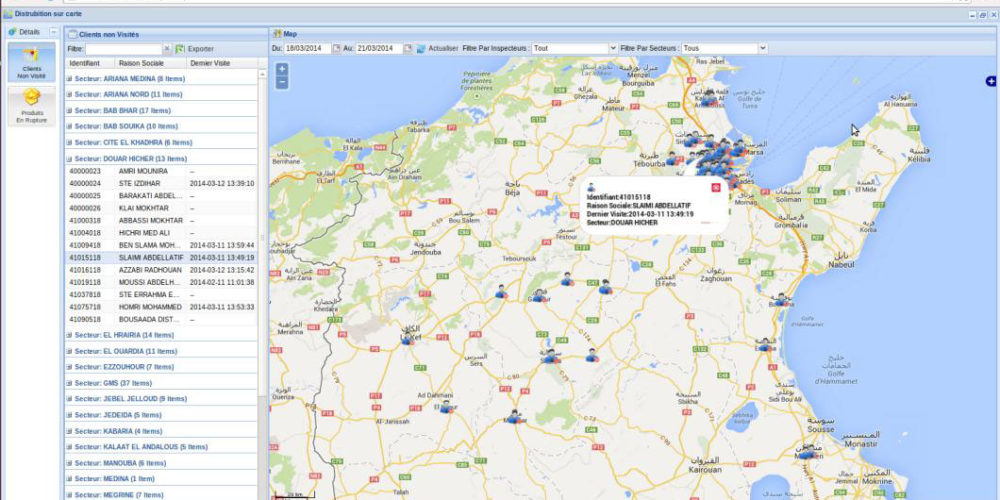The height and width of the screenshot is (500, 1000).
Task: Open the calendar for the Au date
Action: tap(408, 48)
